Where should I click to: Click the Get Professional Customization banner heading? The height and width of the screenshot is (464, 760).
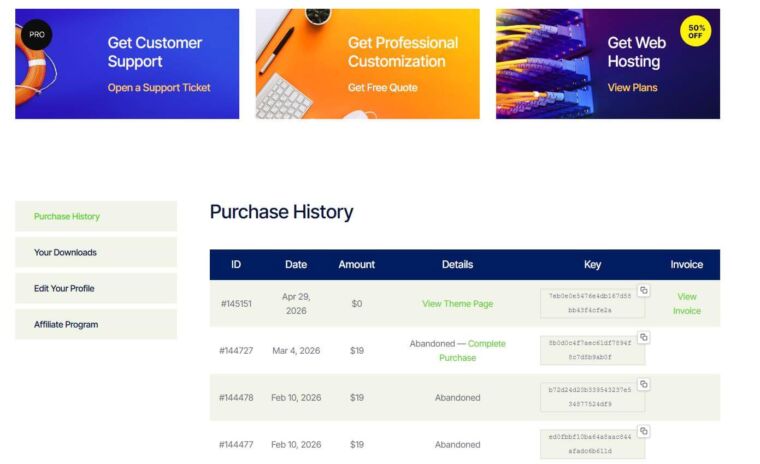[403, 52]
